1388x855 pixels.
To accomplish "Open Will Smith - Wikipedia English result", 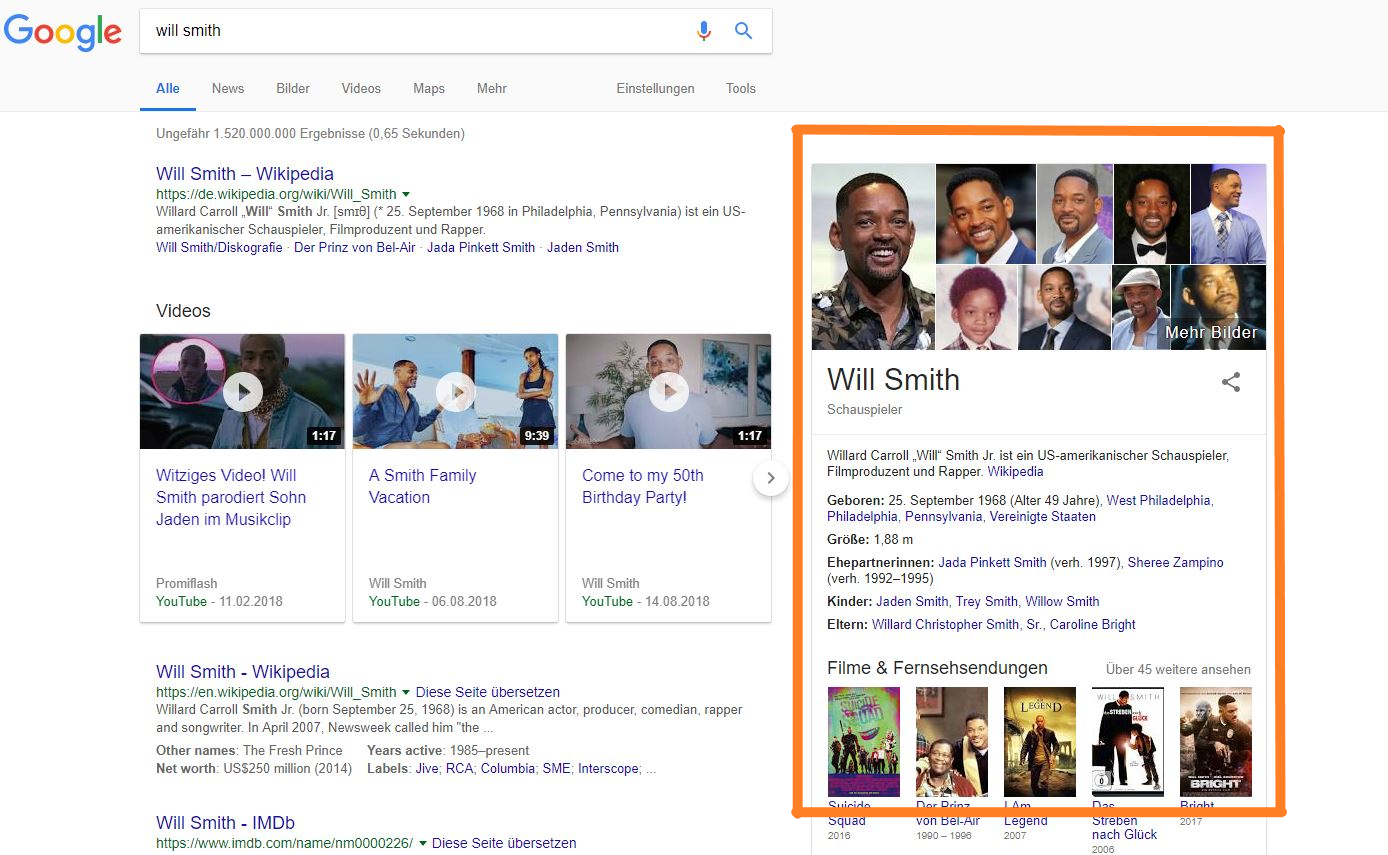I will point(243,672).
